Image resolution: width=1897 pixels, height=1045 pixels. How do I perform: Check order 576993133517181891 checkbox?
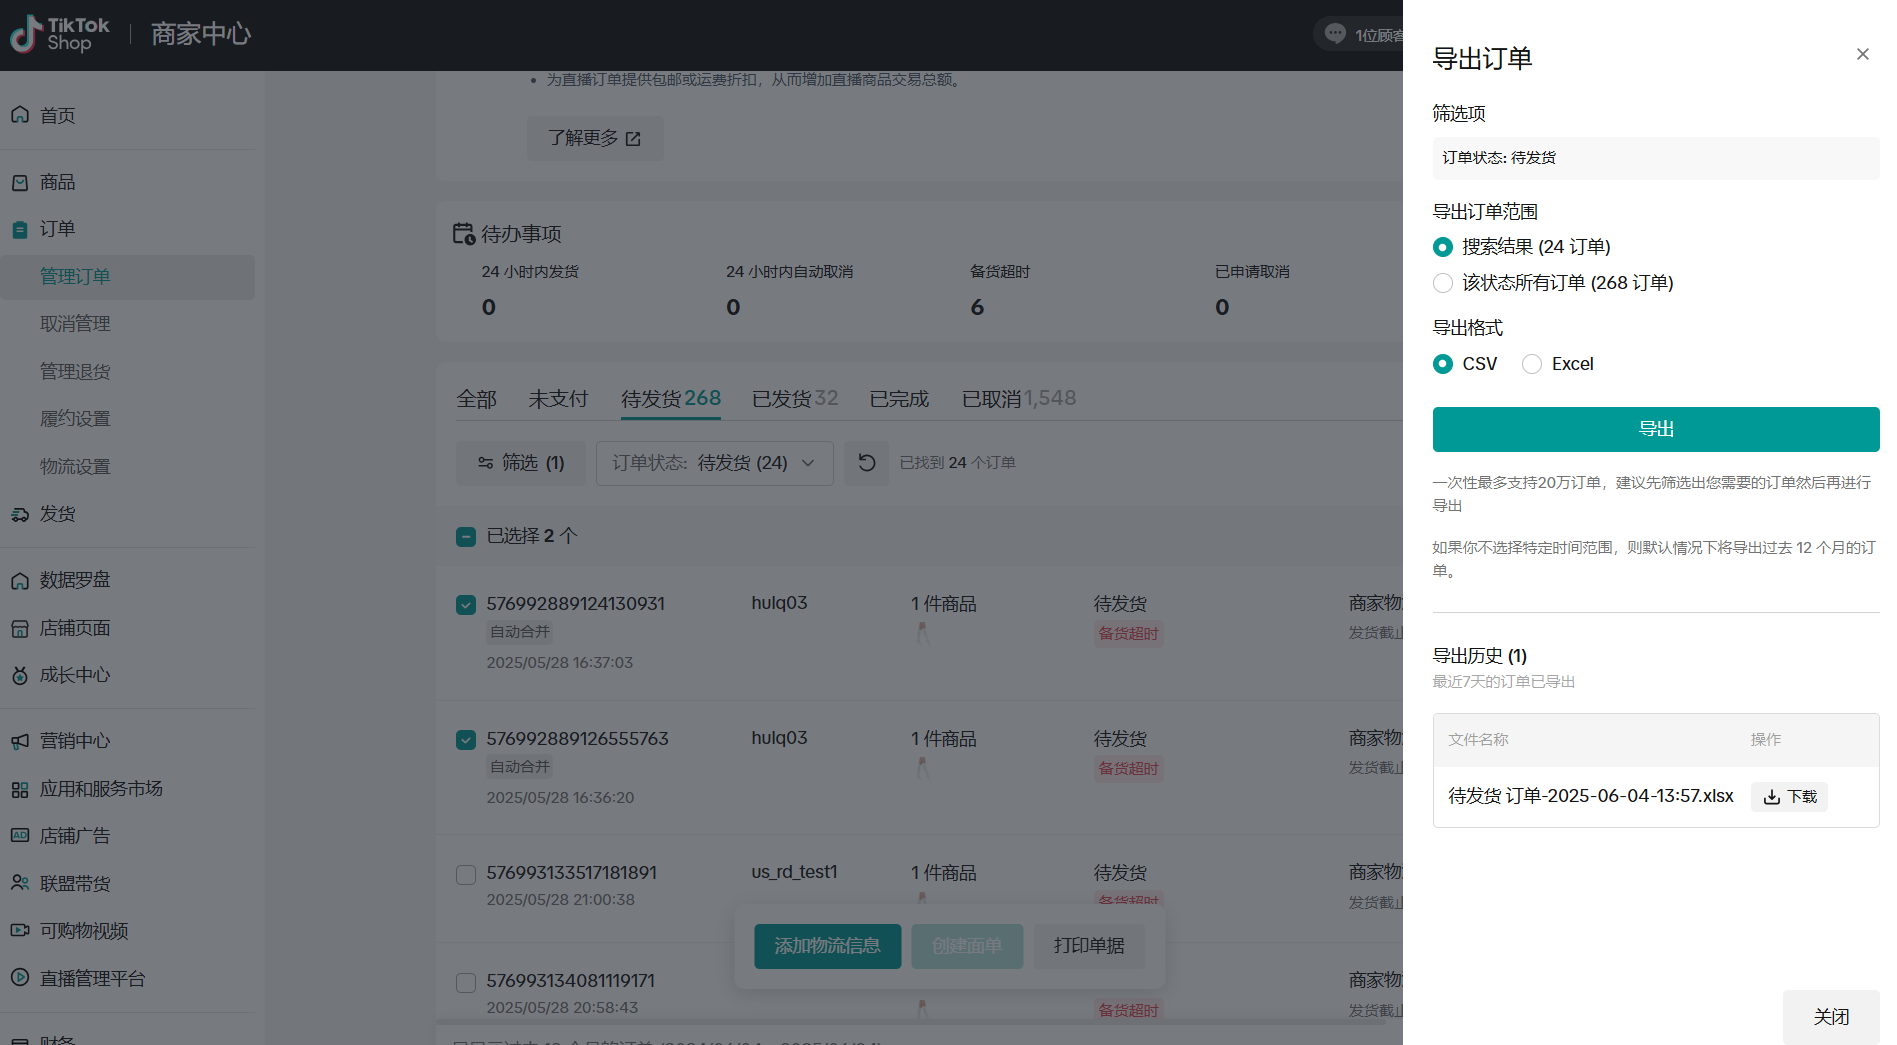[x=466, y=875]
